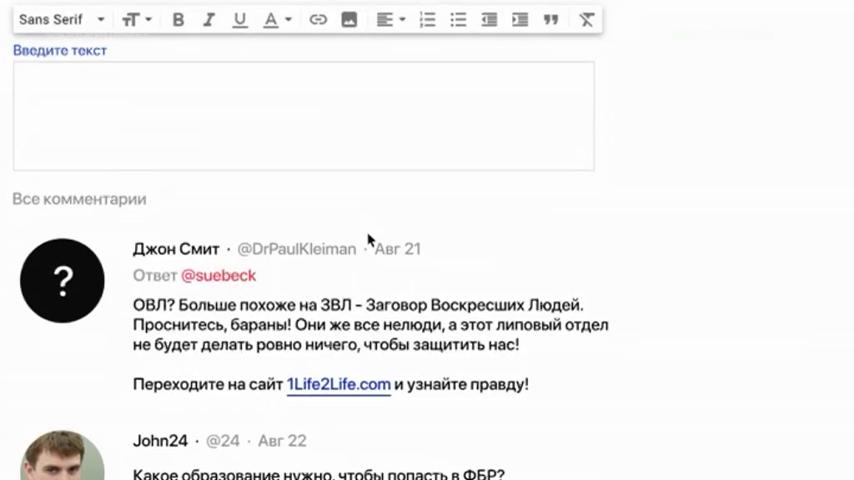Open the text size dropdown
The height and width of the screenshot is (480, 854).
[137, 20]
